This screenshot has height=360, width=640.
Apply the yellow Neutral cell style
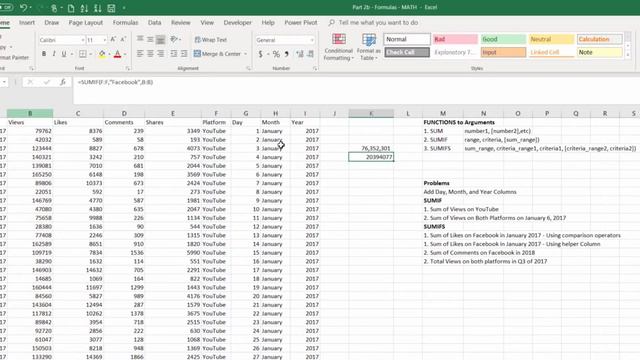point(551,39)
